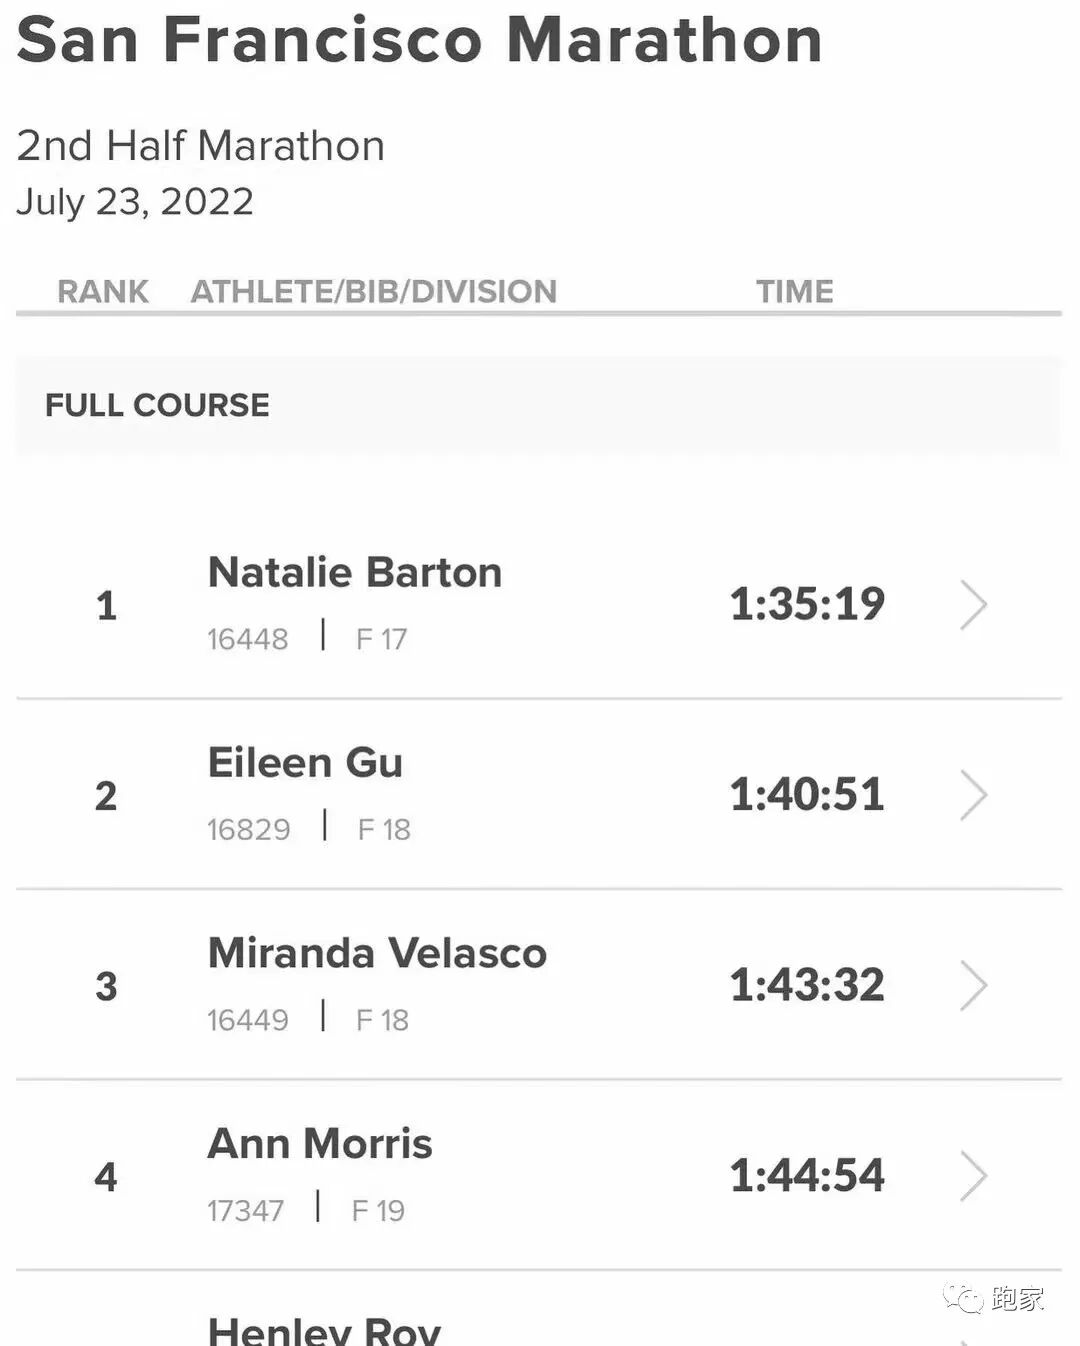Select the FULL COURSE section header
Image resolution: width=1080 pixels, height=1346 pixels.
click(157, 405)
